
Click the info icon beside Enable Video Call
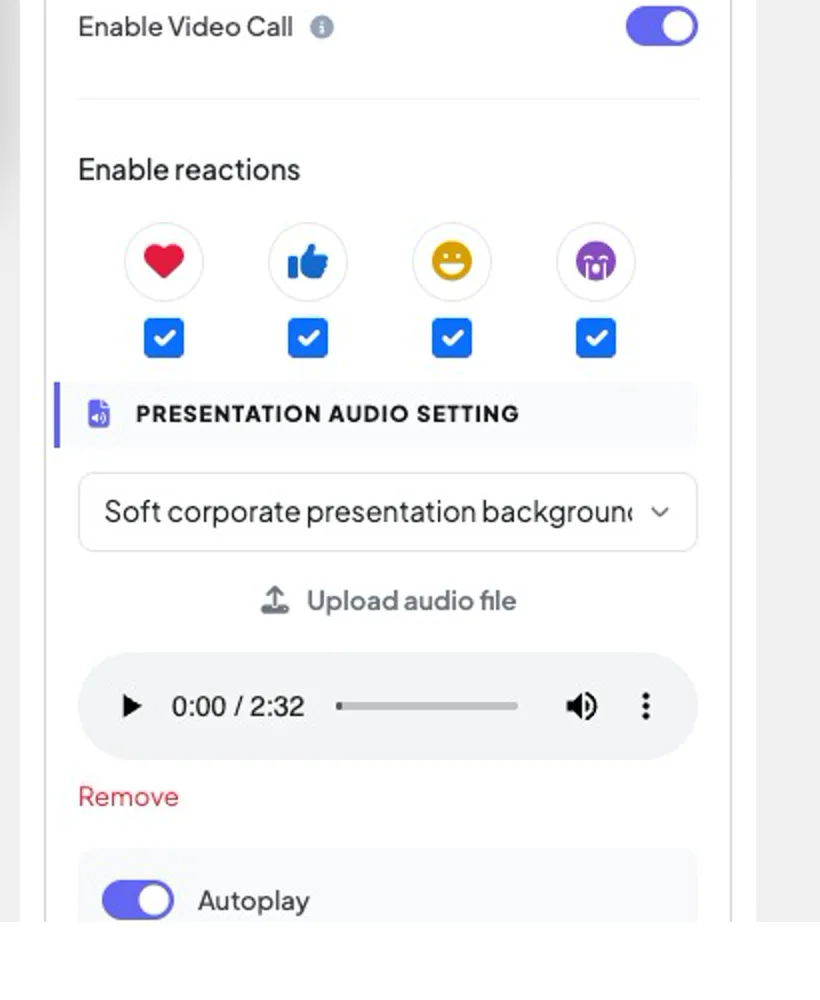[321, 27]
